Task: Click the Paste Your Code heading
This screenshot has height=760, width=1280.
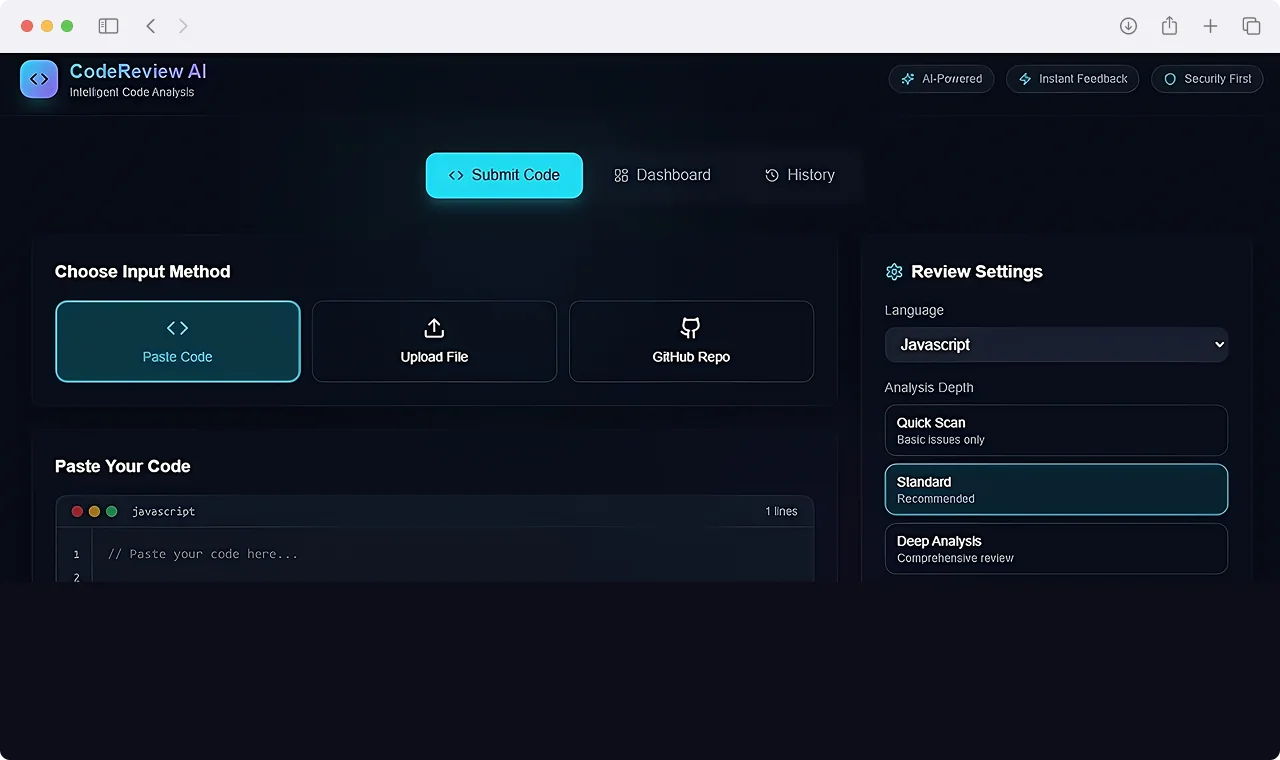Action: click(123, 466)
